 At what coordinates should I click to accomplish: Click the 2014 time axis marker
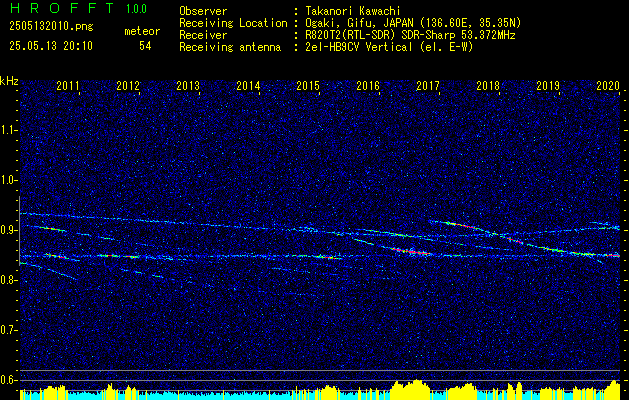point(248,85)
